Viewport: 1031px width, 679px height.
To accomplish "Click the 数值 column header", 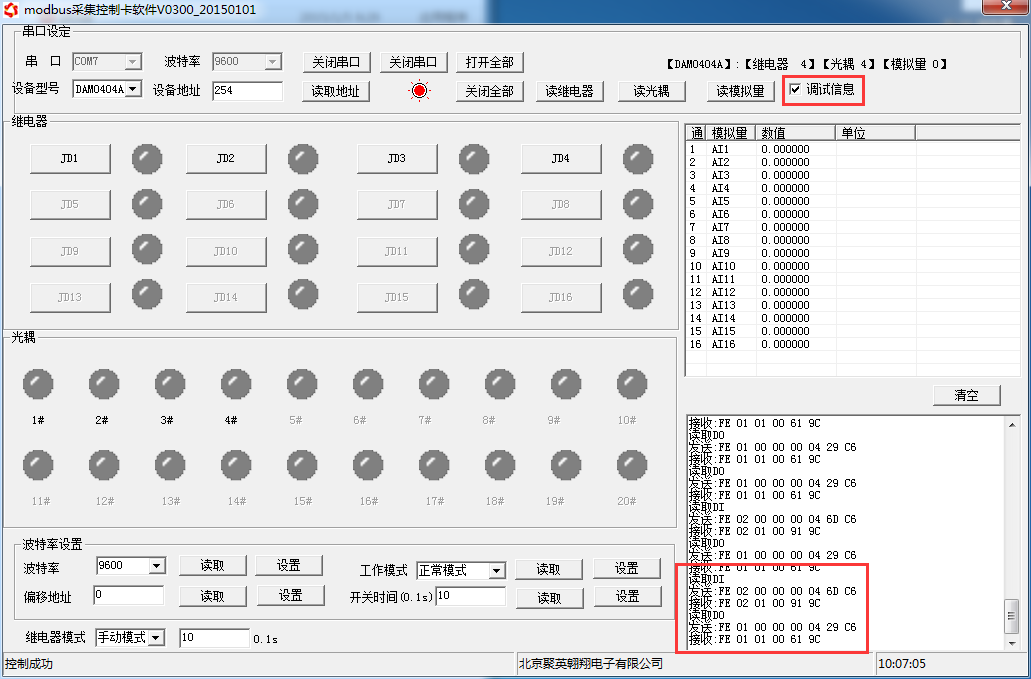I will [795, 133].
